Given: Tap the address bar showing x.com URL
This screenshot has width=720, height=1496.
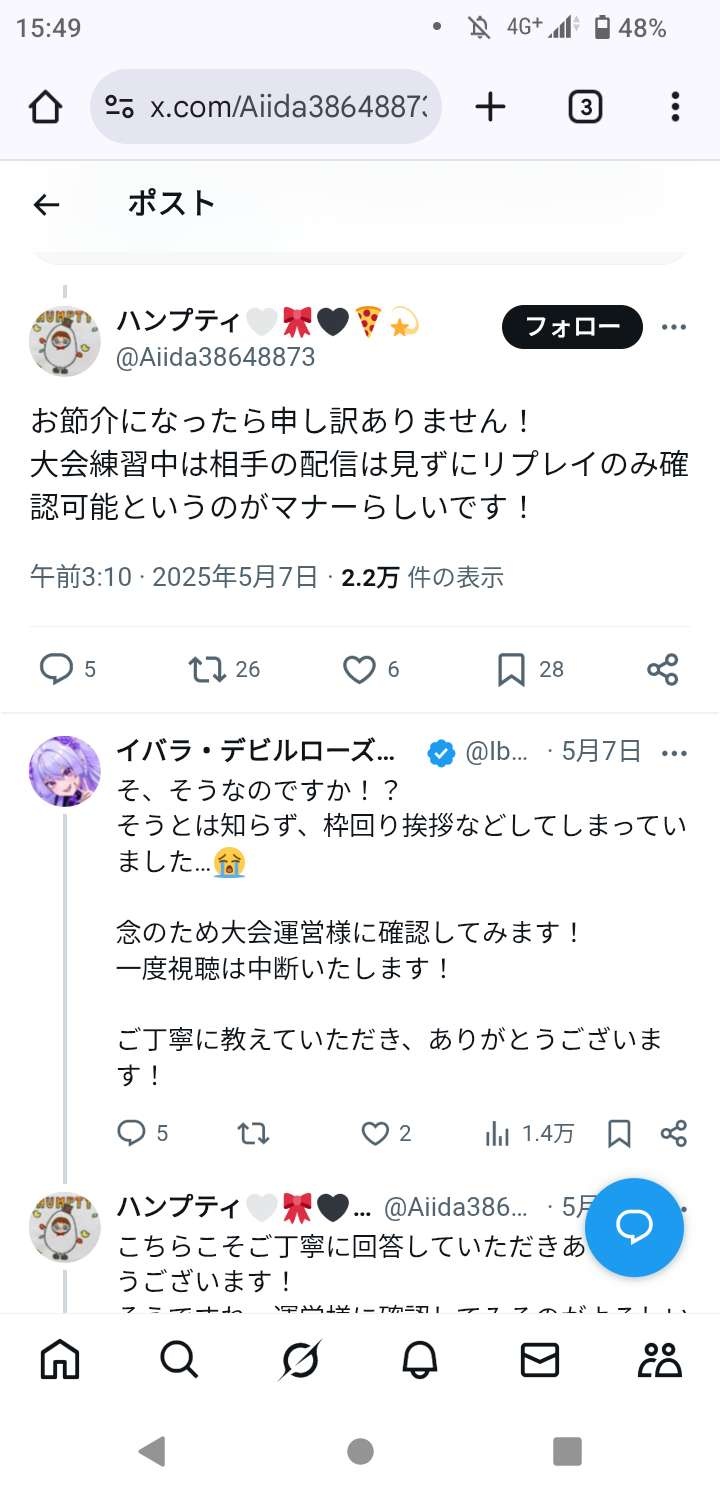Looking at the screenshot, I should (x=270, y=107).
